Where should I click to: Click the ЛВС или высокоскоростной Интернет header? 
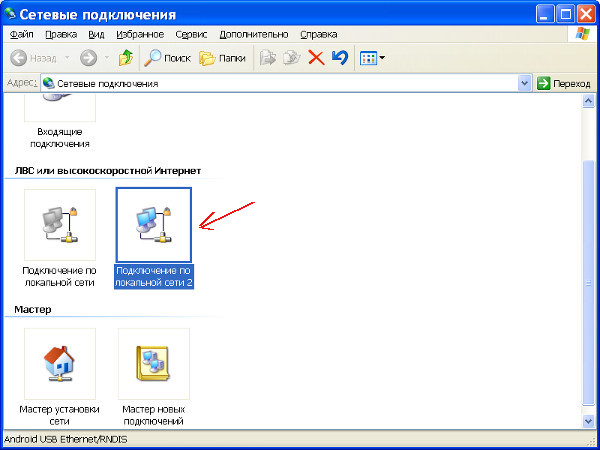click(x=108, y=171)
